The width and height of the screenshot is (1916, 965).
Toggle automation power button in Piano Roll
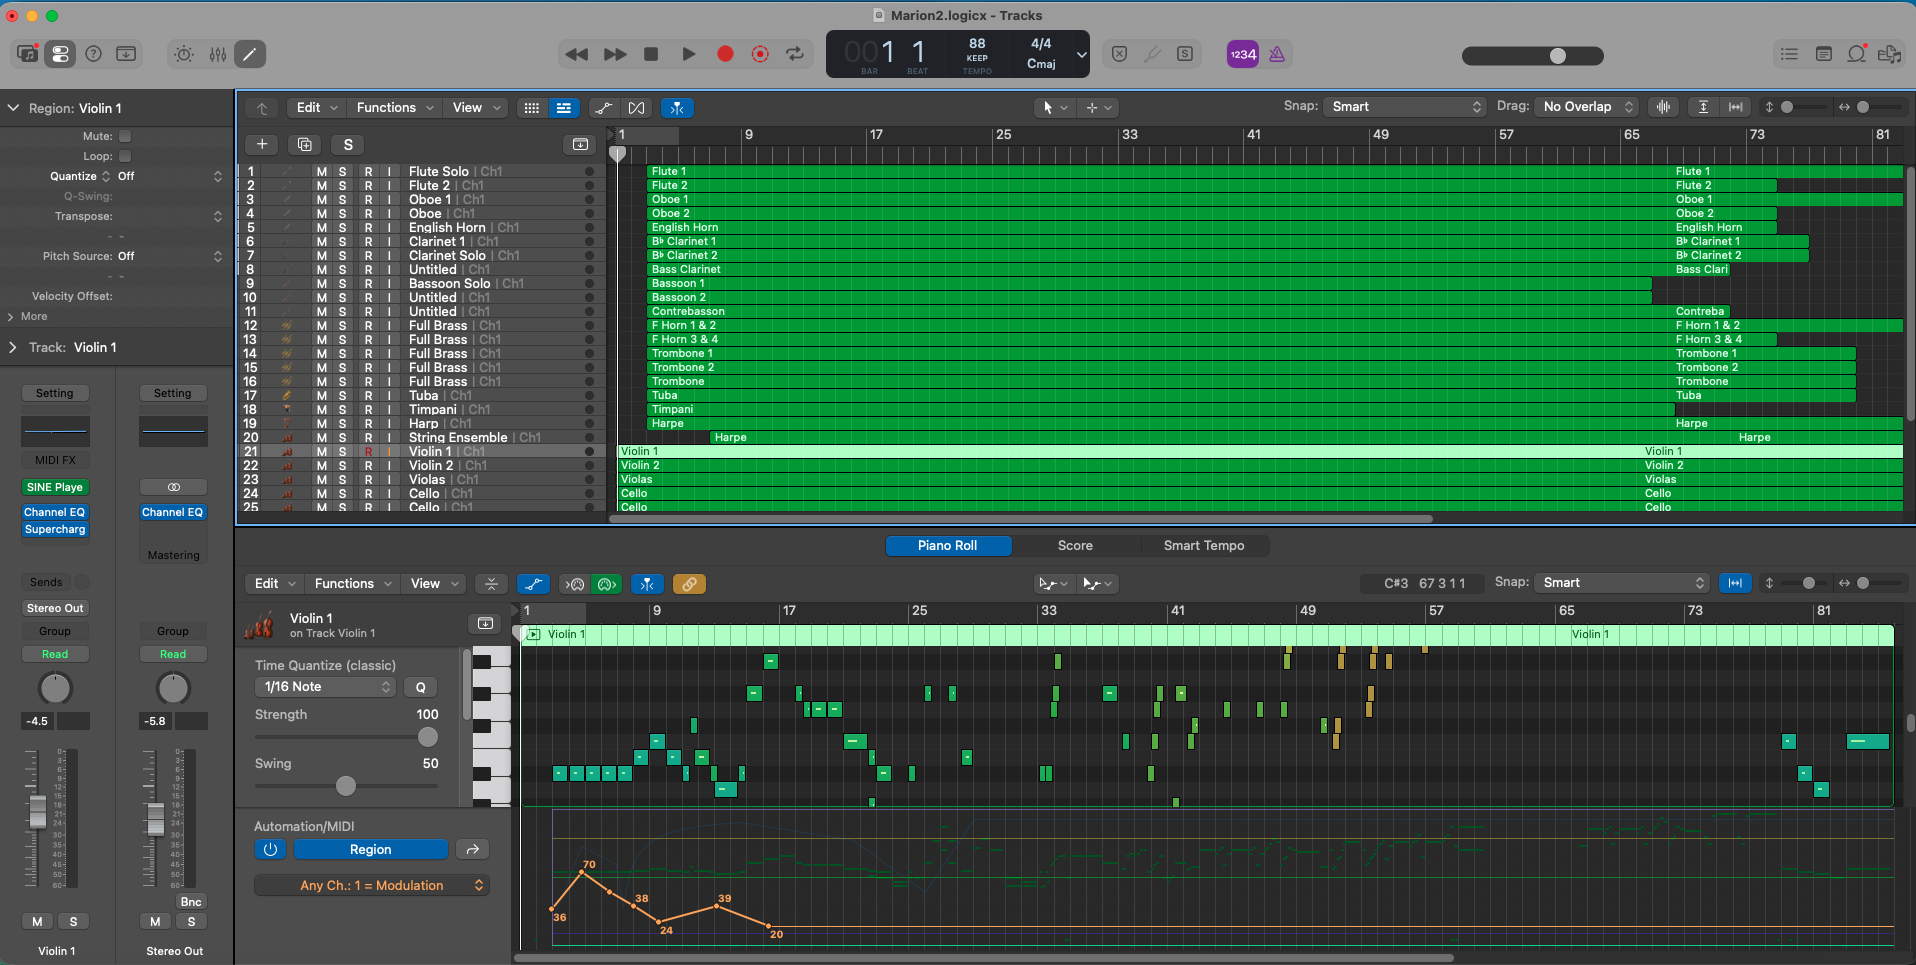pyautogui.click(x=271, y=850)
